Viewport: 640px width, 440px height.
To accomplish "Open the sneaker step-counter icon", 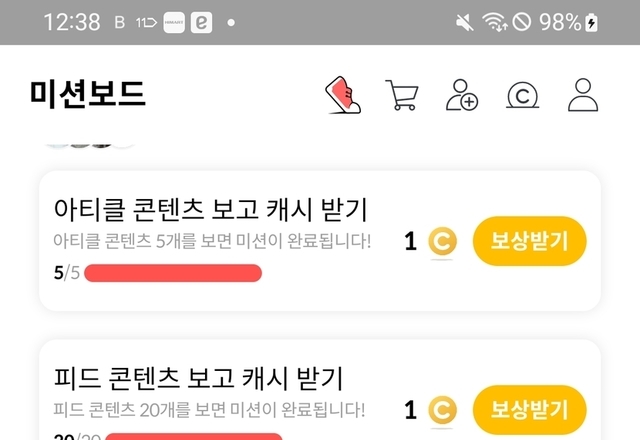I will [343, 95].
